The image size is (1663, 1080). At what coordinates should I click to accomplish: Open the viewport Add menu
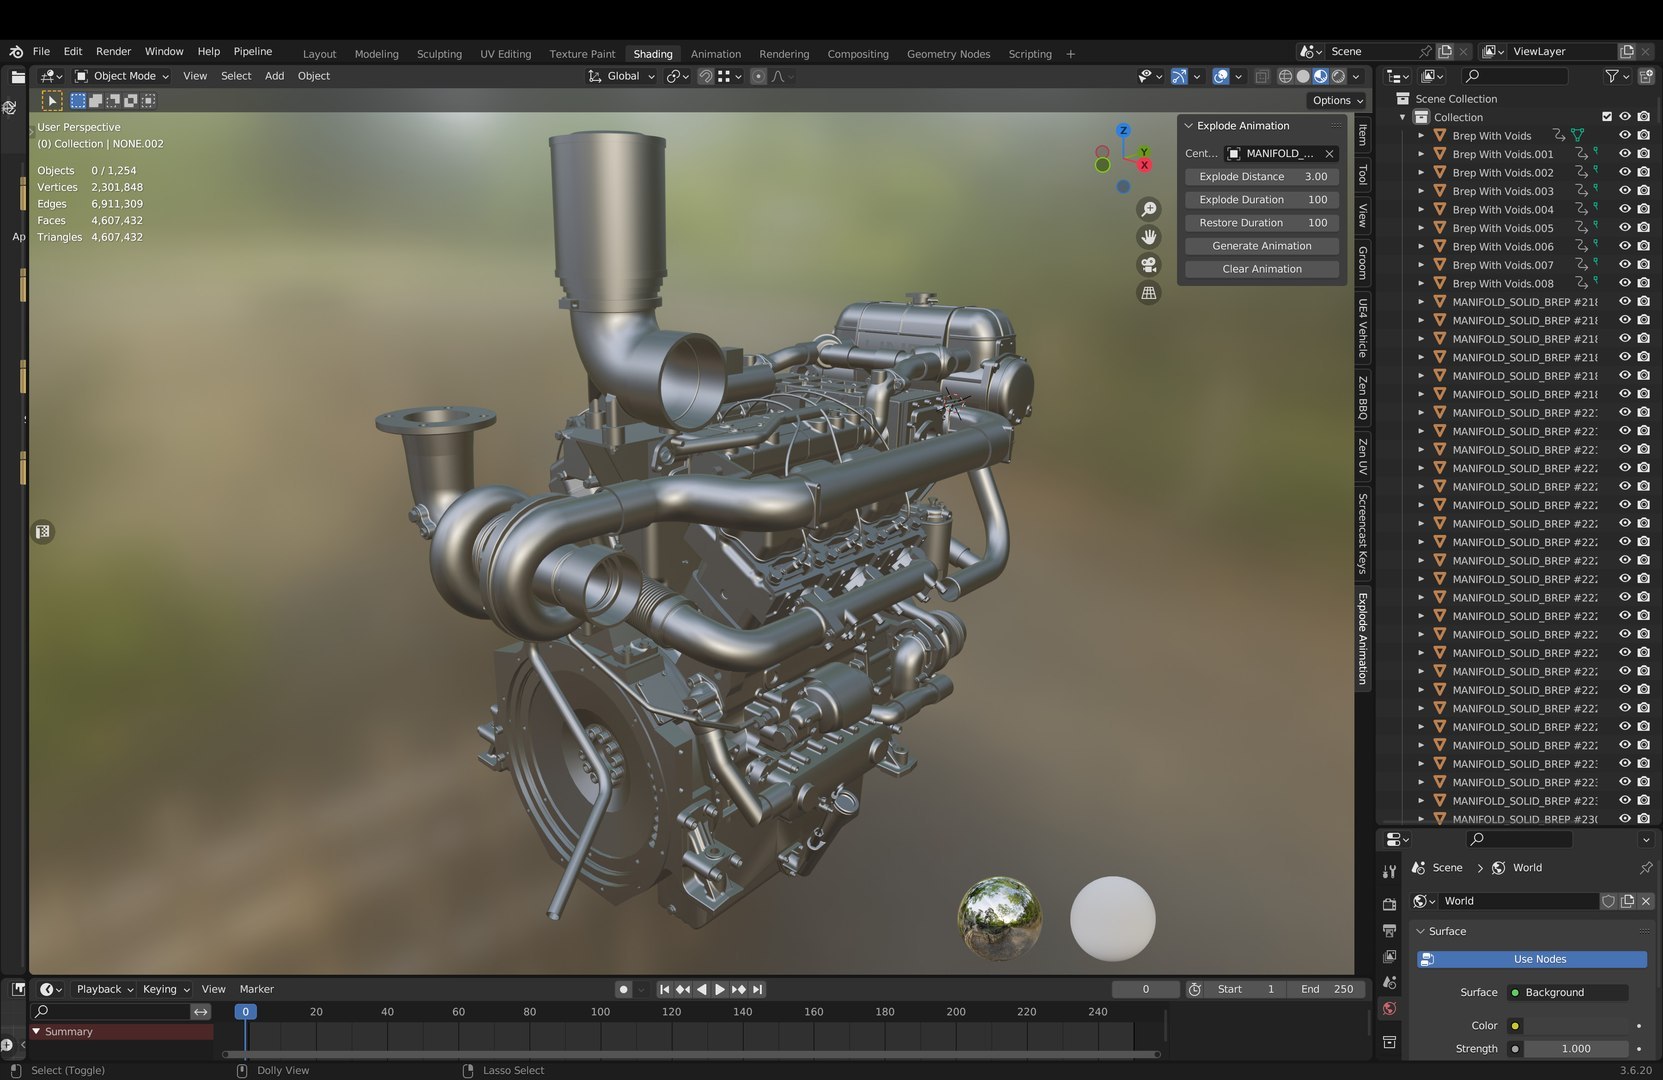(274, 76)
